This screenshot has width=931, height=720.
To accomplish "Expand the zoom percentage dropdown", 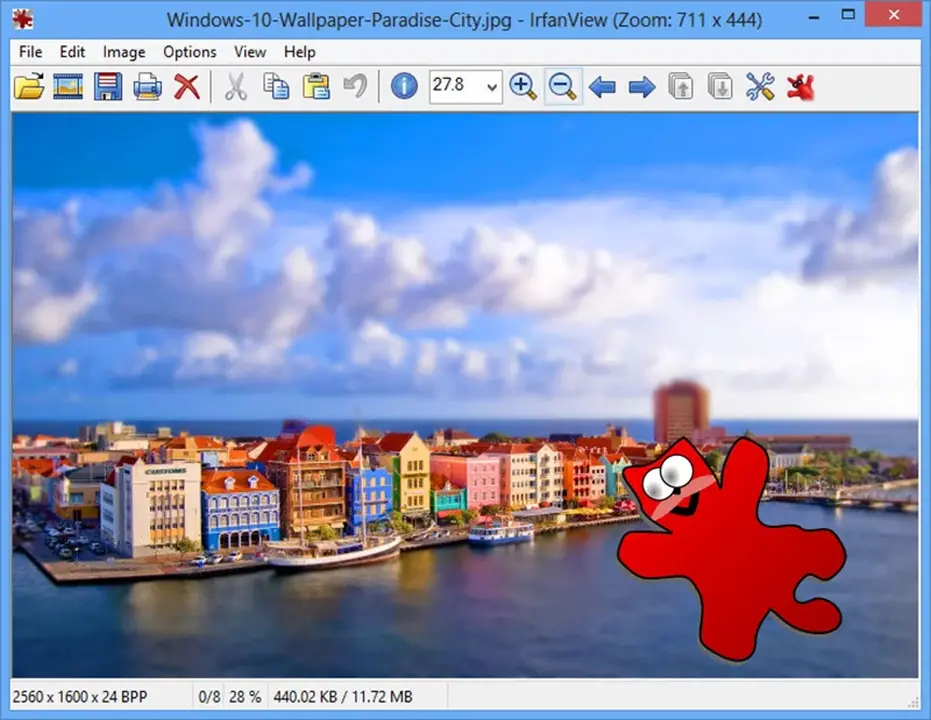I will (x=491, y=87).
